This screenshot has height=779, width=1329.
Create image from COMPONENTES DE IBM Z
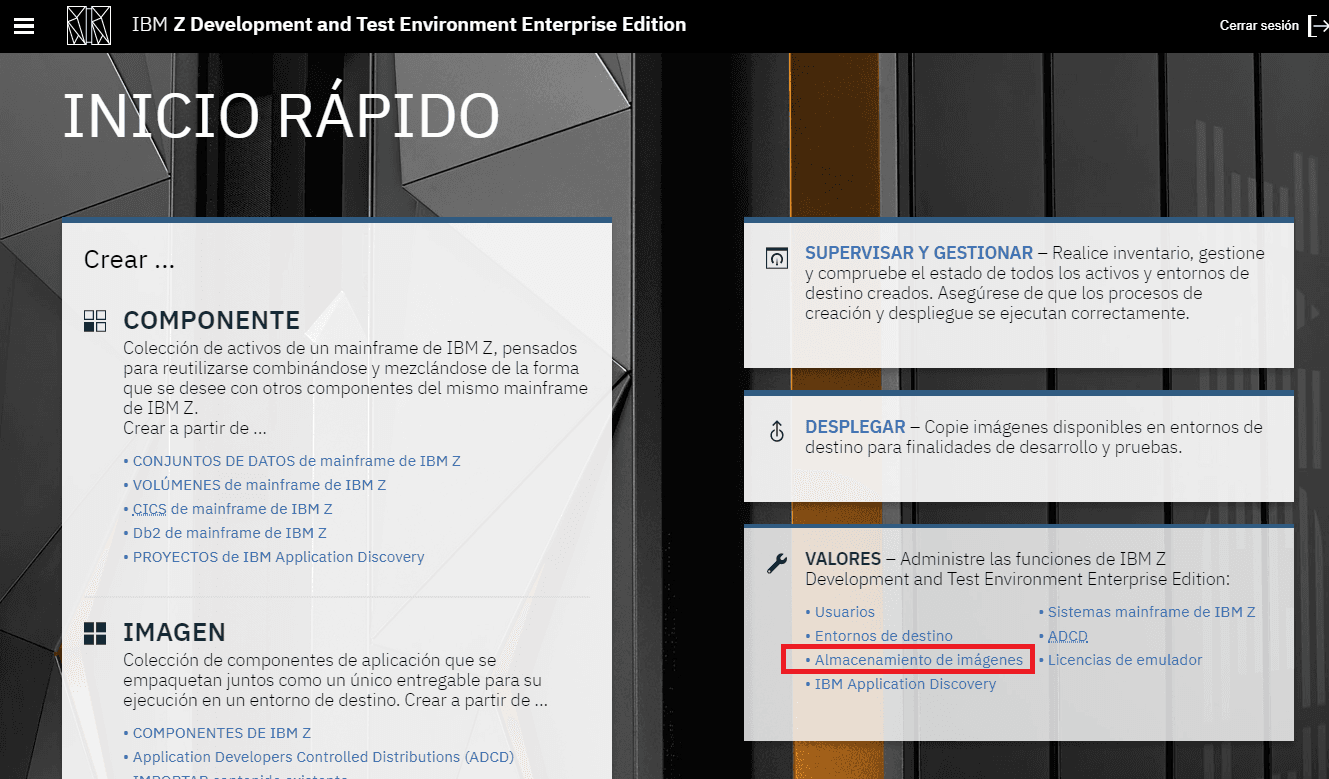pos(221,733)
